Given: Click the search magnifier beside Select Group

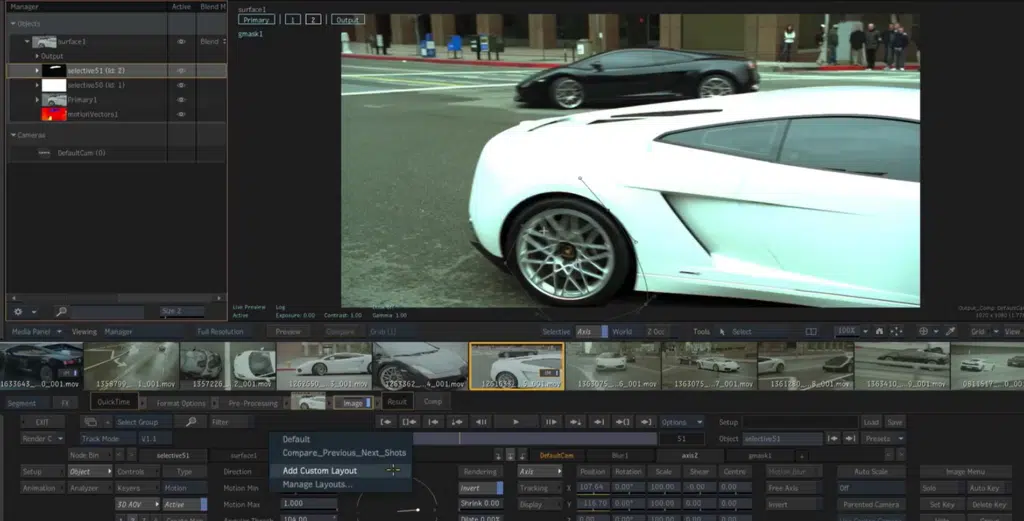Looking at the screenshot, I should coord(191,422).
